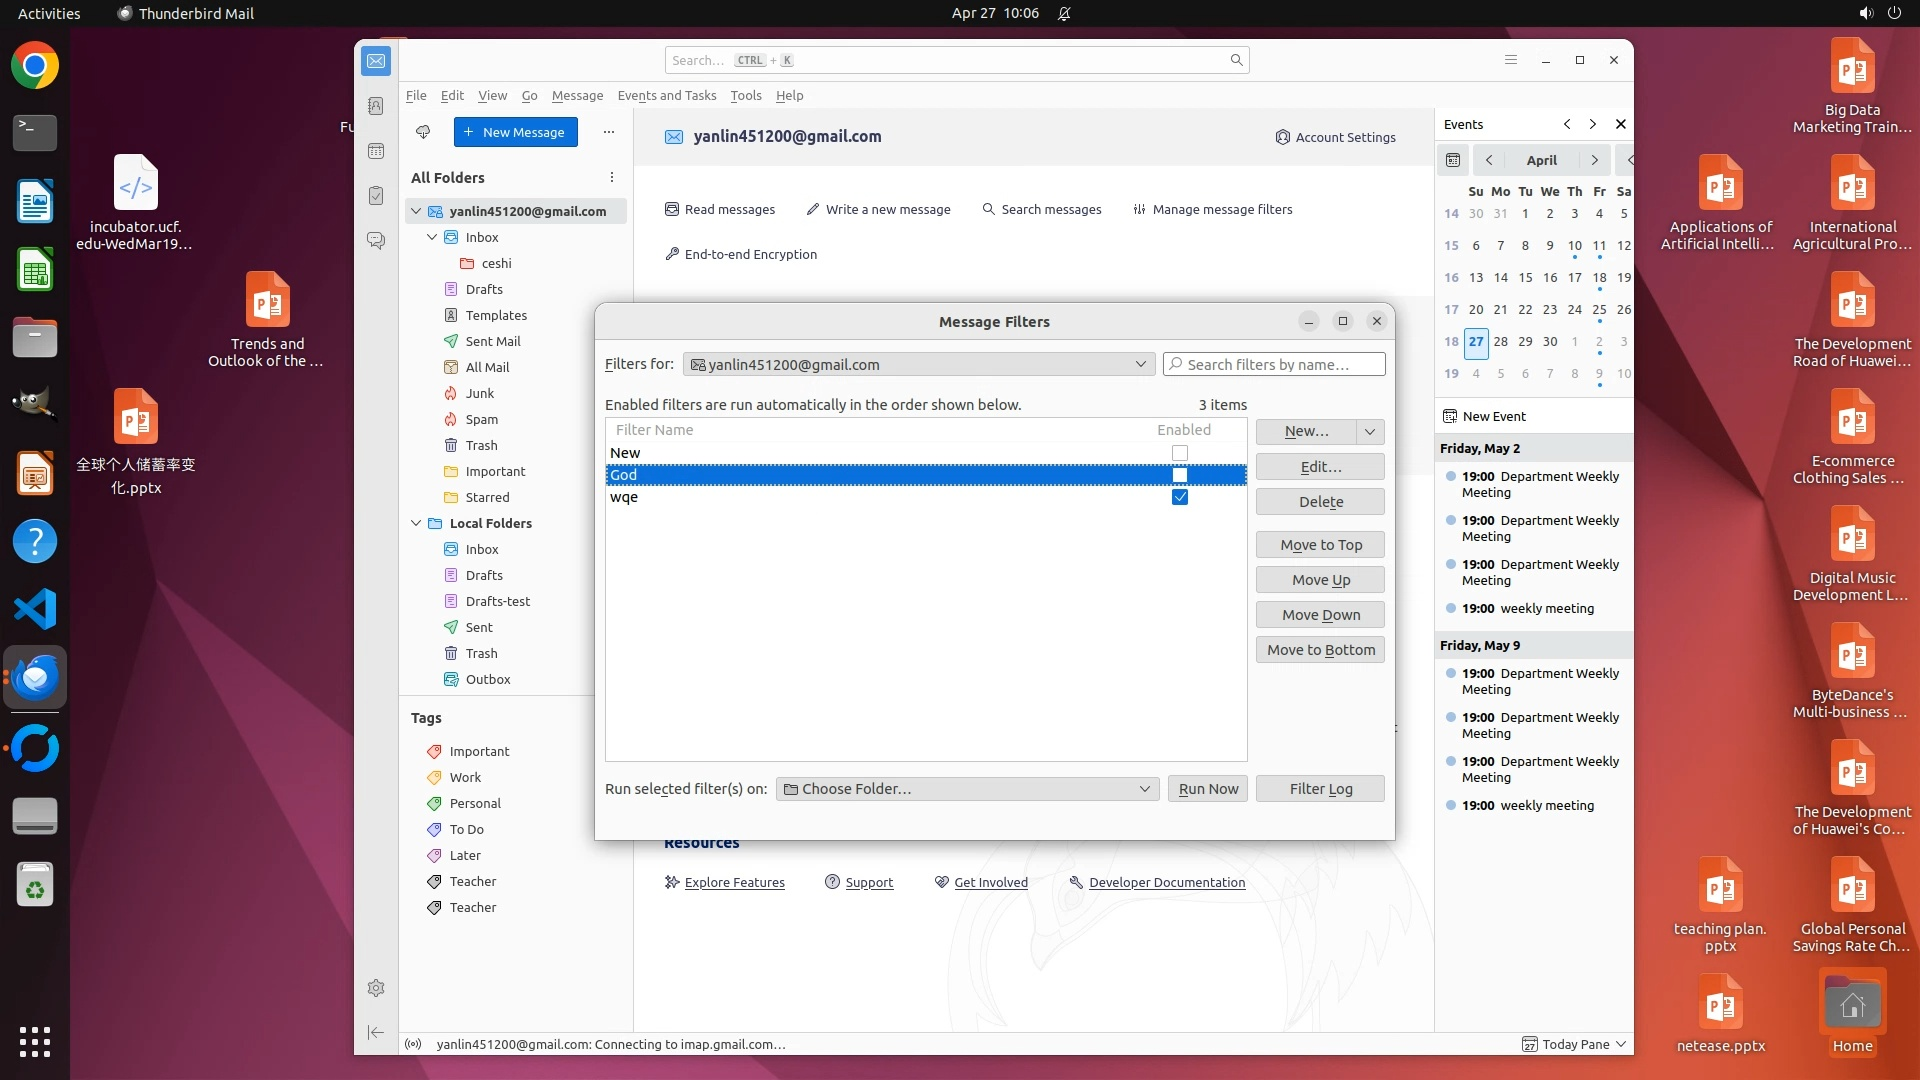Open the Tasks sidebar icon
This screenshot has height=1080, width=1920.
tap(376, 196)
